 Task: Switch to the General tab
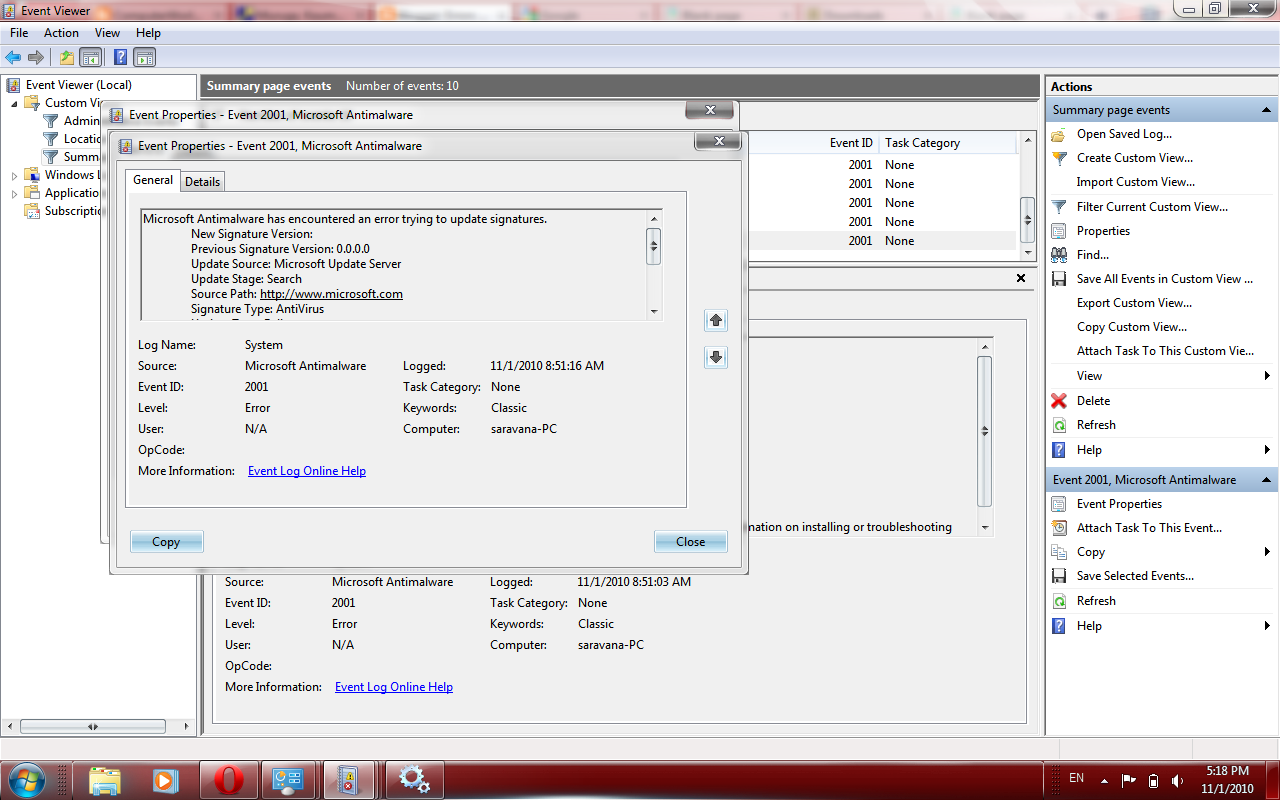[153, 180]
